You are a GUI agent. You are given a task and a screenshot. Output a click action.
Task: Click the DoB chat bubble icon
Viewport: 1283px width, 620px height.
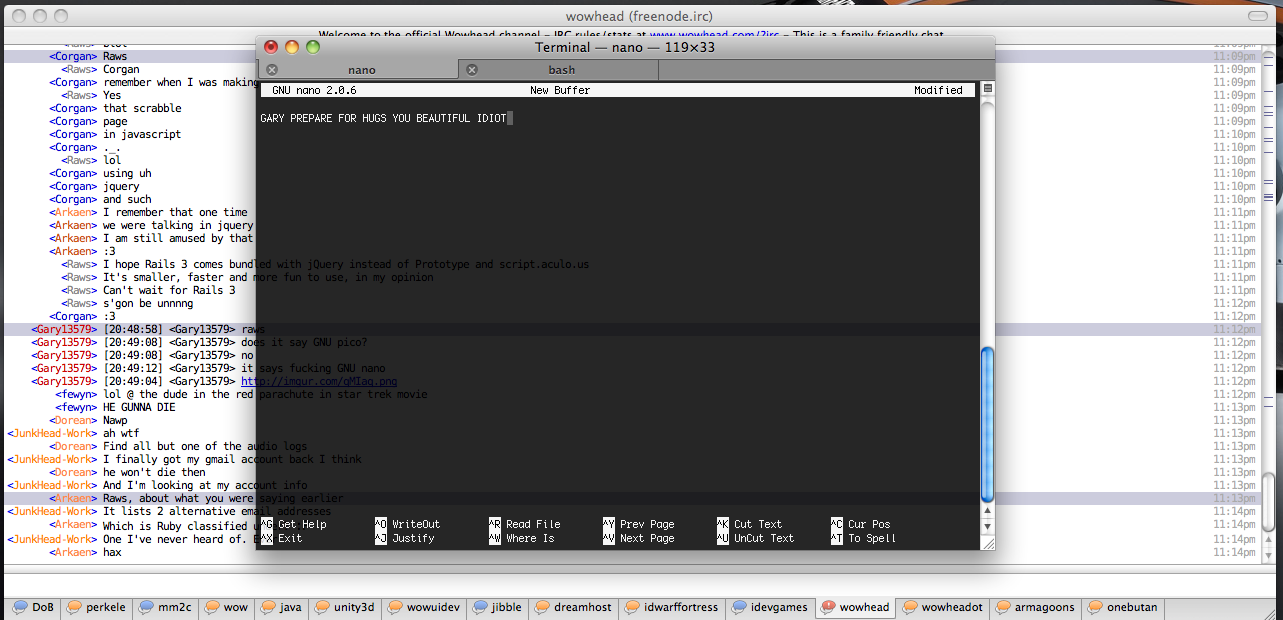tap(19, 607)
